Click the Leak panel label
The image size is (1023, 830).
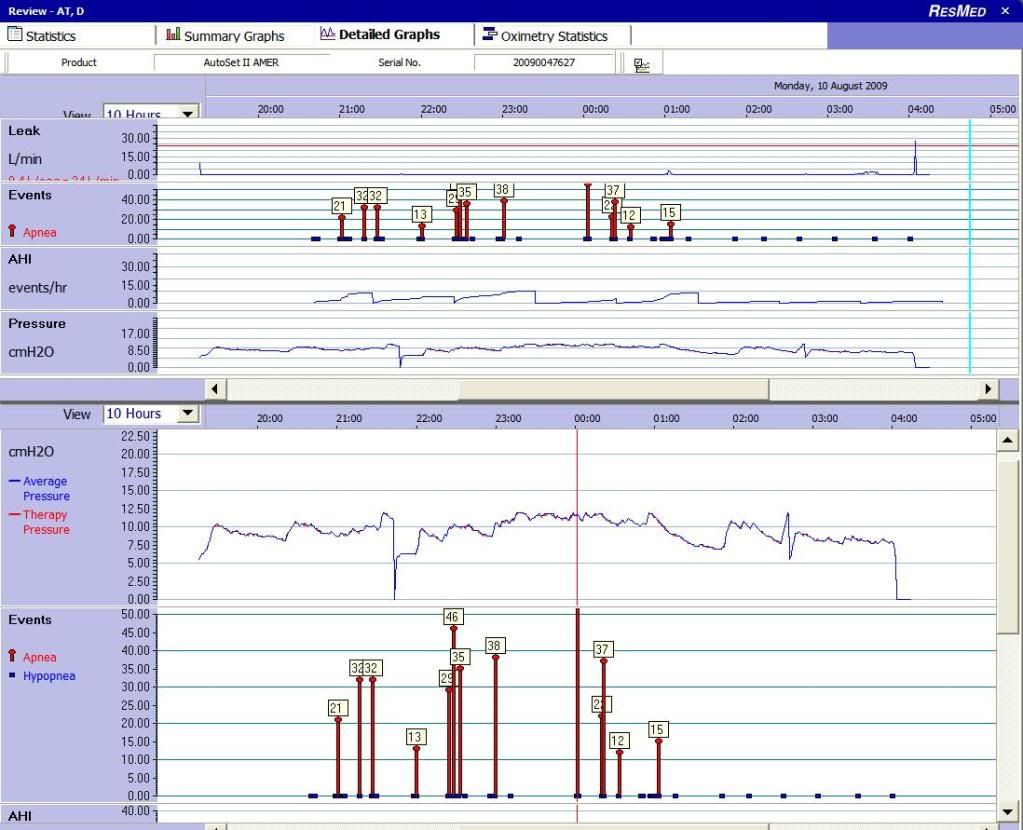[x=24, y=131]
